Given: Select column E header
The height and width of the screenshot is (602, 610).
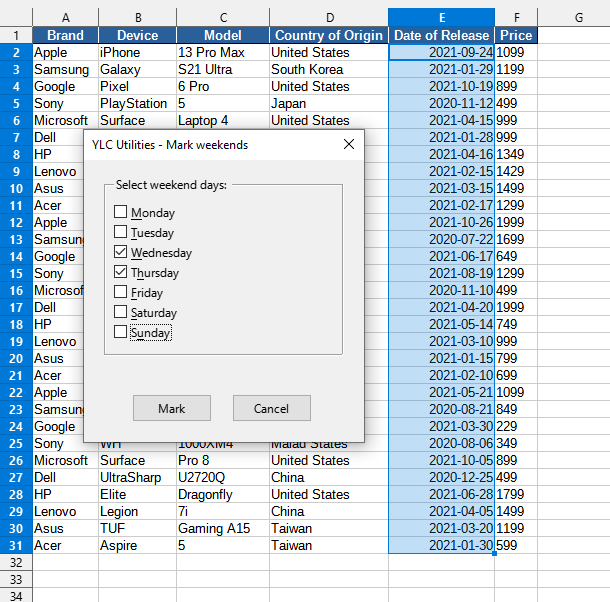Looking at the screenshot, I should pos(441,17).
